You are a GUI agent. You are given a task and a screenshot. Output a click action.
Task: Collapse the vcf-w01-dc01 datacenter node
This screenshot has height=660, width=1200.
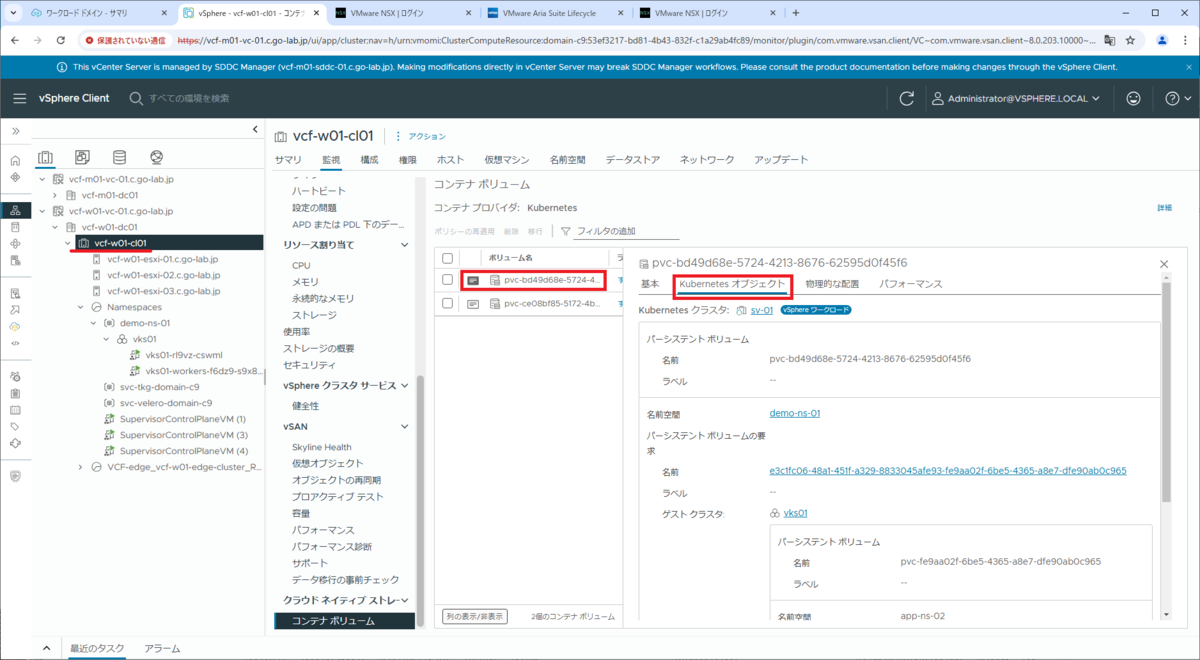tap(55, 227)
